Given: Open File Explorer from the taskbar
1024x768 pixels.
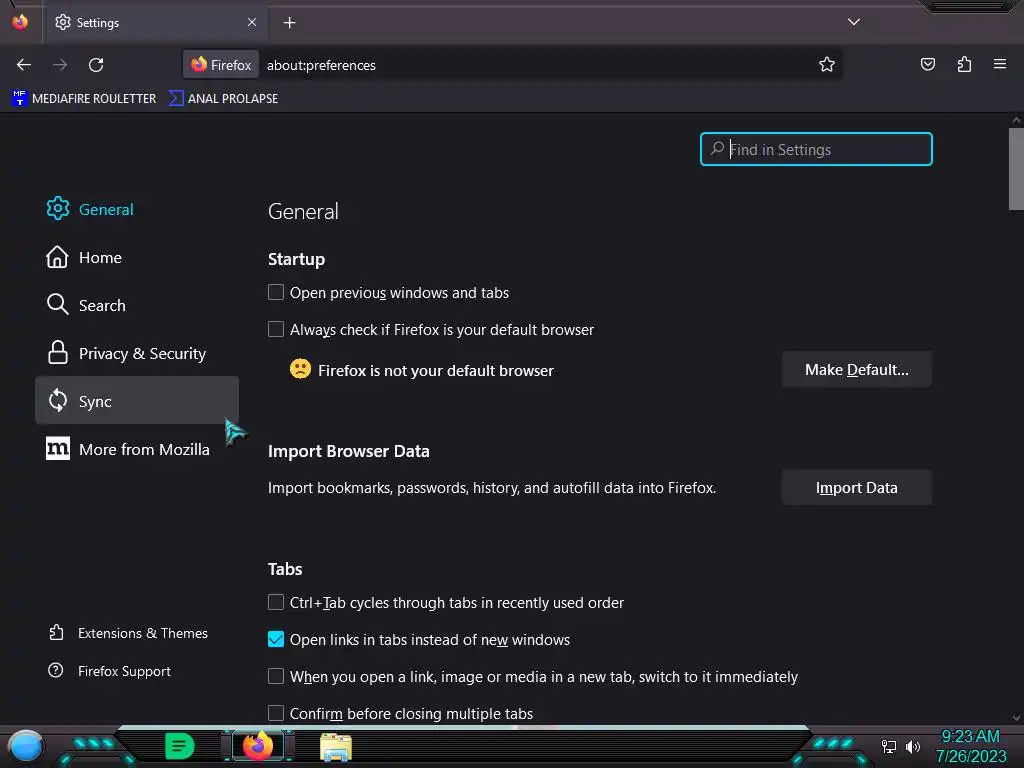Looking at the screenshot, I should pyautogui.click(x=336, y=746).
